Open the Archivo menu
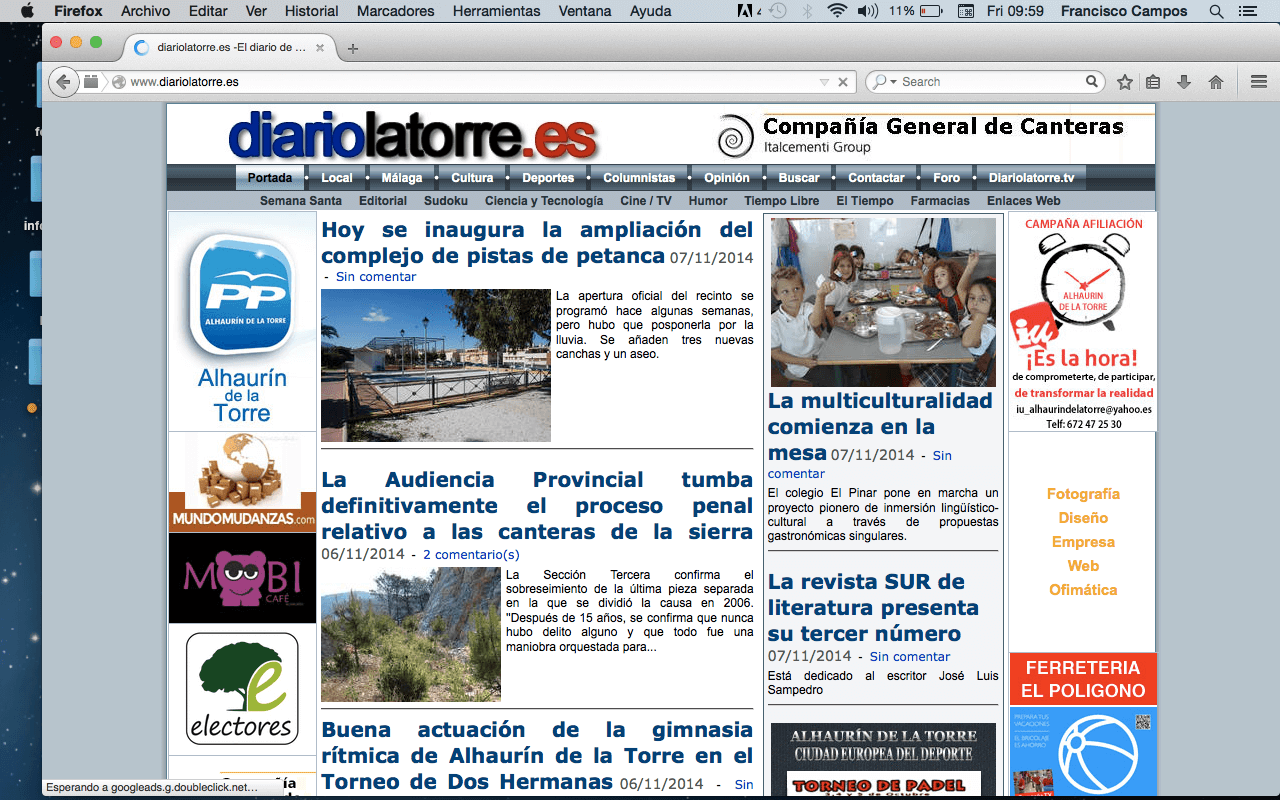The width and height of the screenshot is (1280, 800). coord(145,11)
